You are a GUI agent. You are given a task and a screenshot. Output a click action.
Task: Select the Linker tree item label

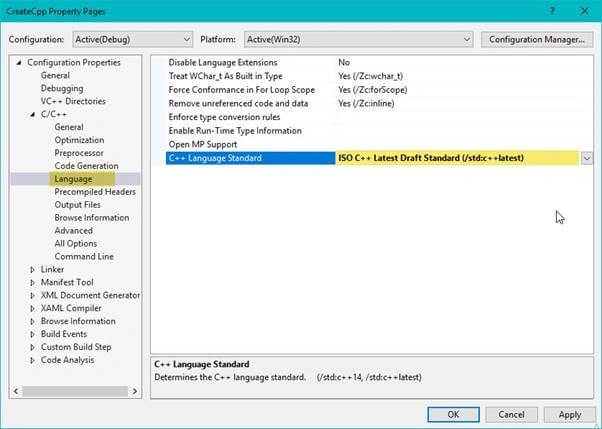coord(52,269)
